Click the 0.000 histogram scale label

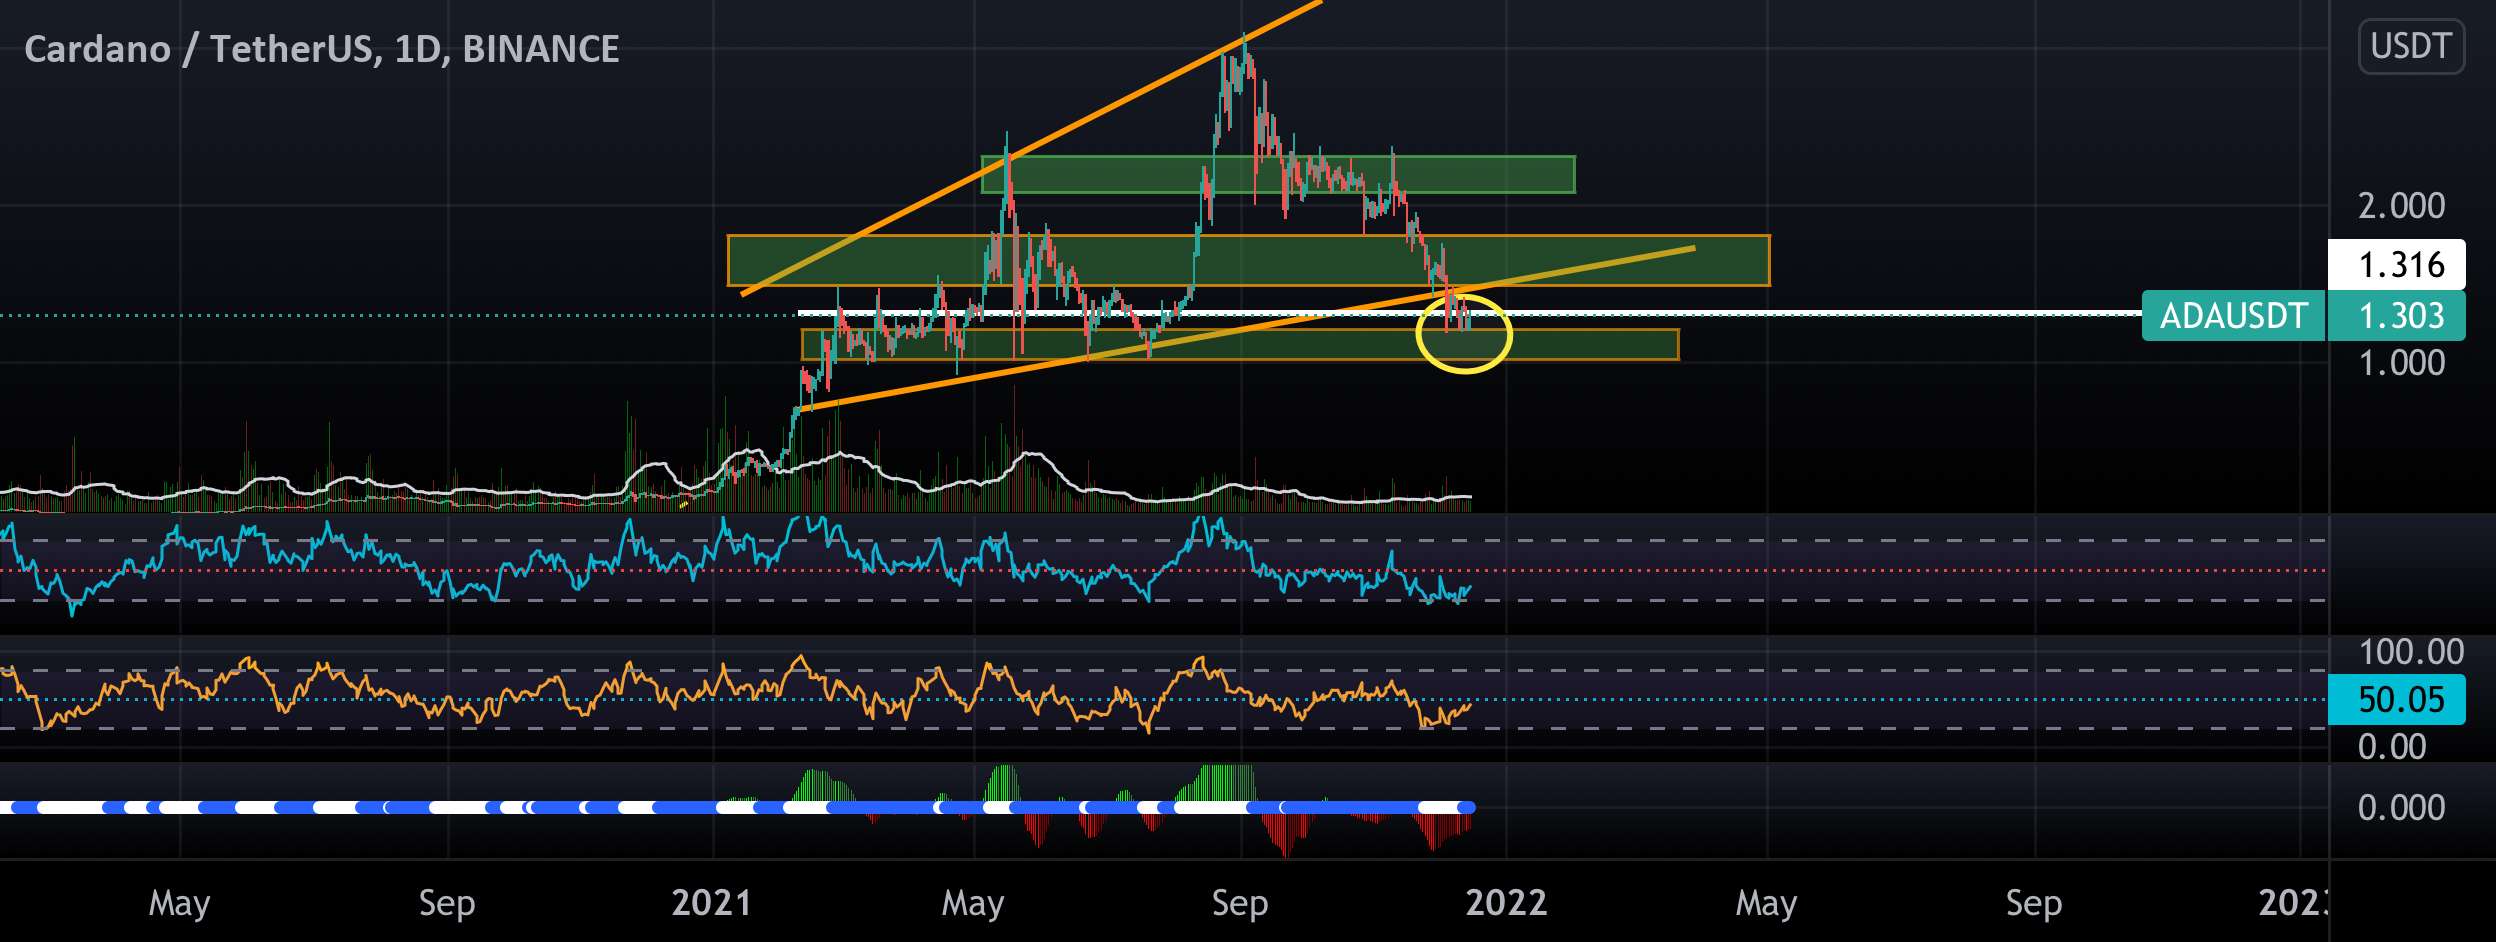2400,807
